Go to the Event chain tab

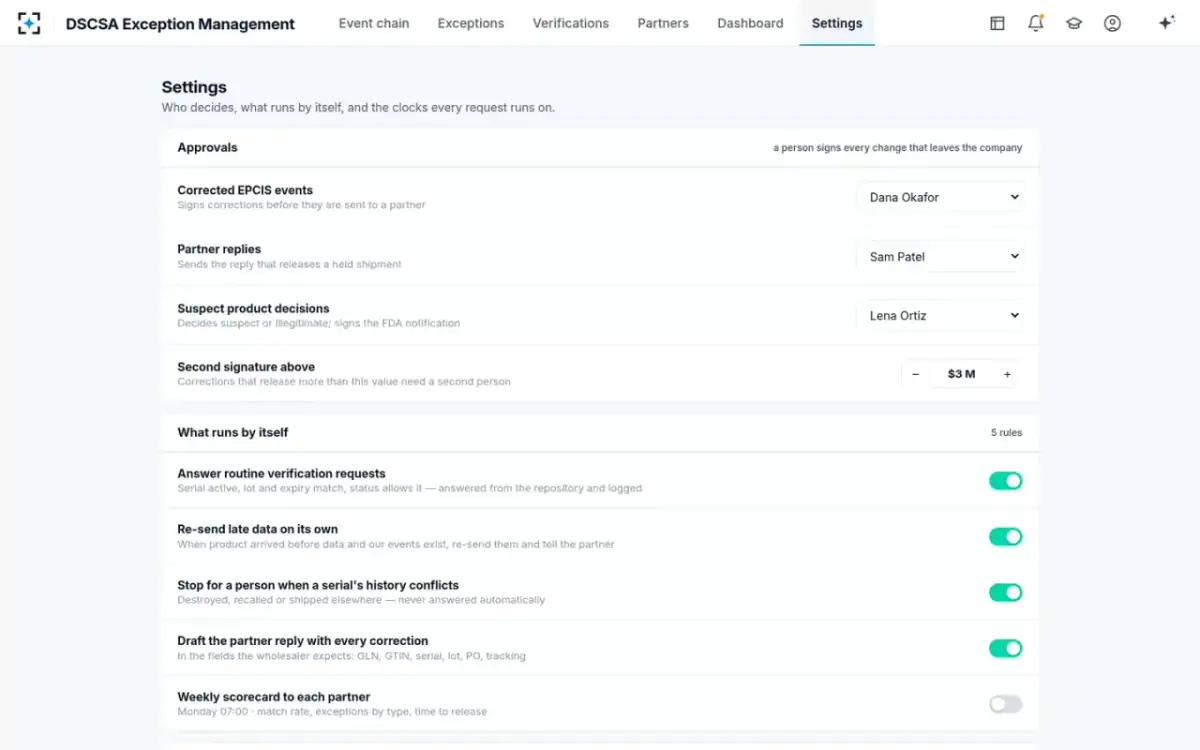[x=374, y=23]
